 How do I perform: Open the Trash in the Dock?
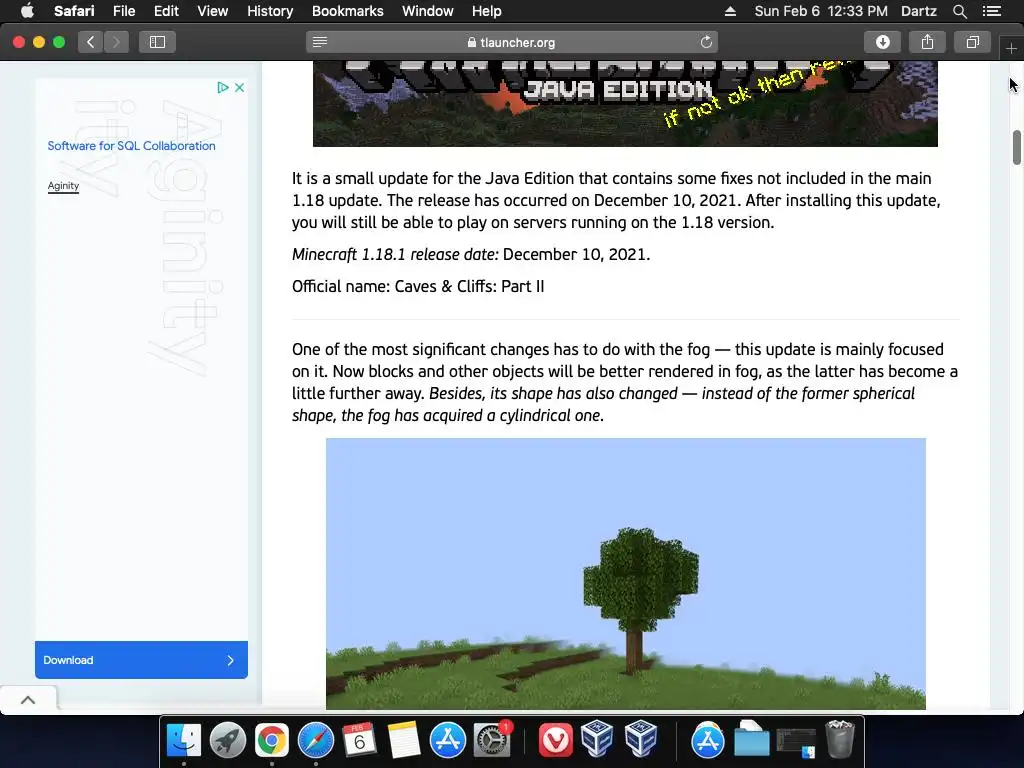(840, 739)
